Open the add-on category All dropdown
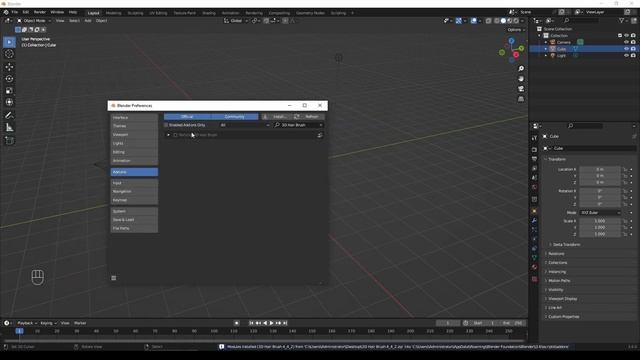Viewport: 640px width, 360px height. (245, 125)
